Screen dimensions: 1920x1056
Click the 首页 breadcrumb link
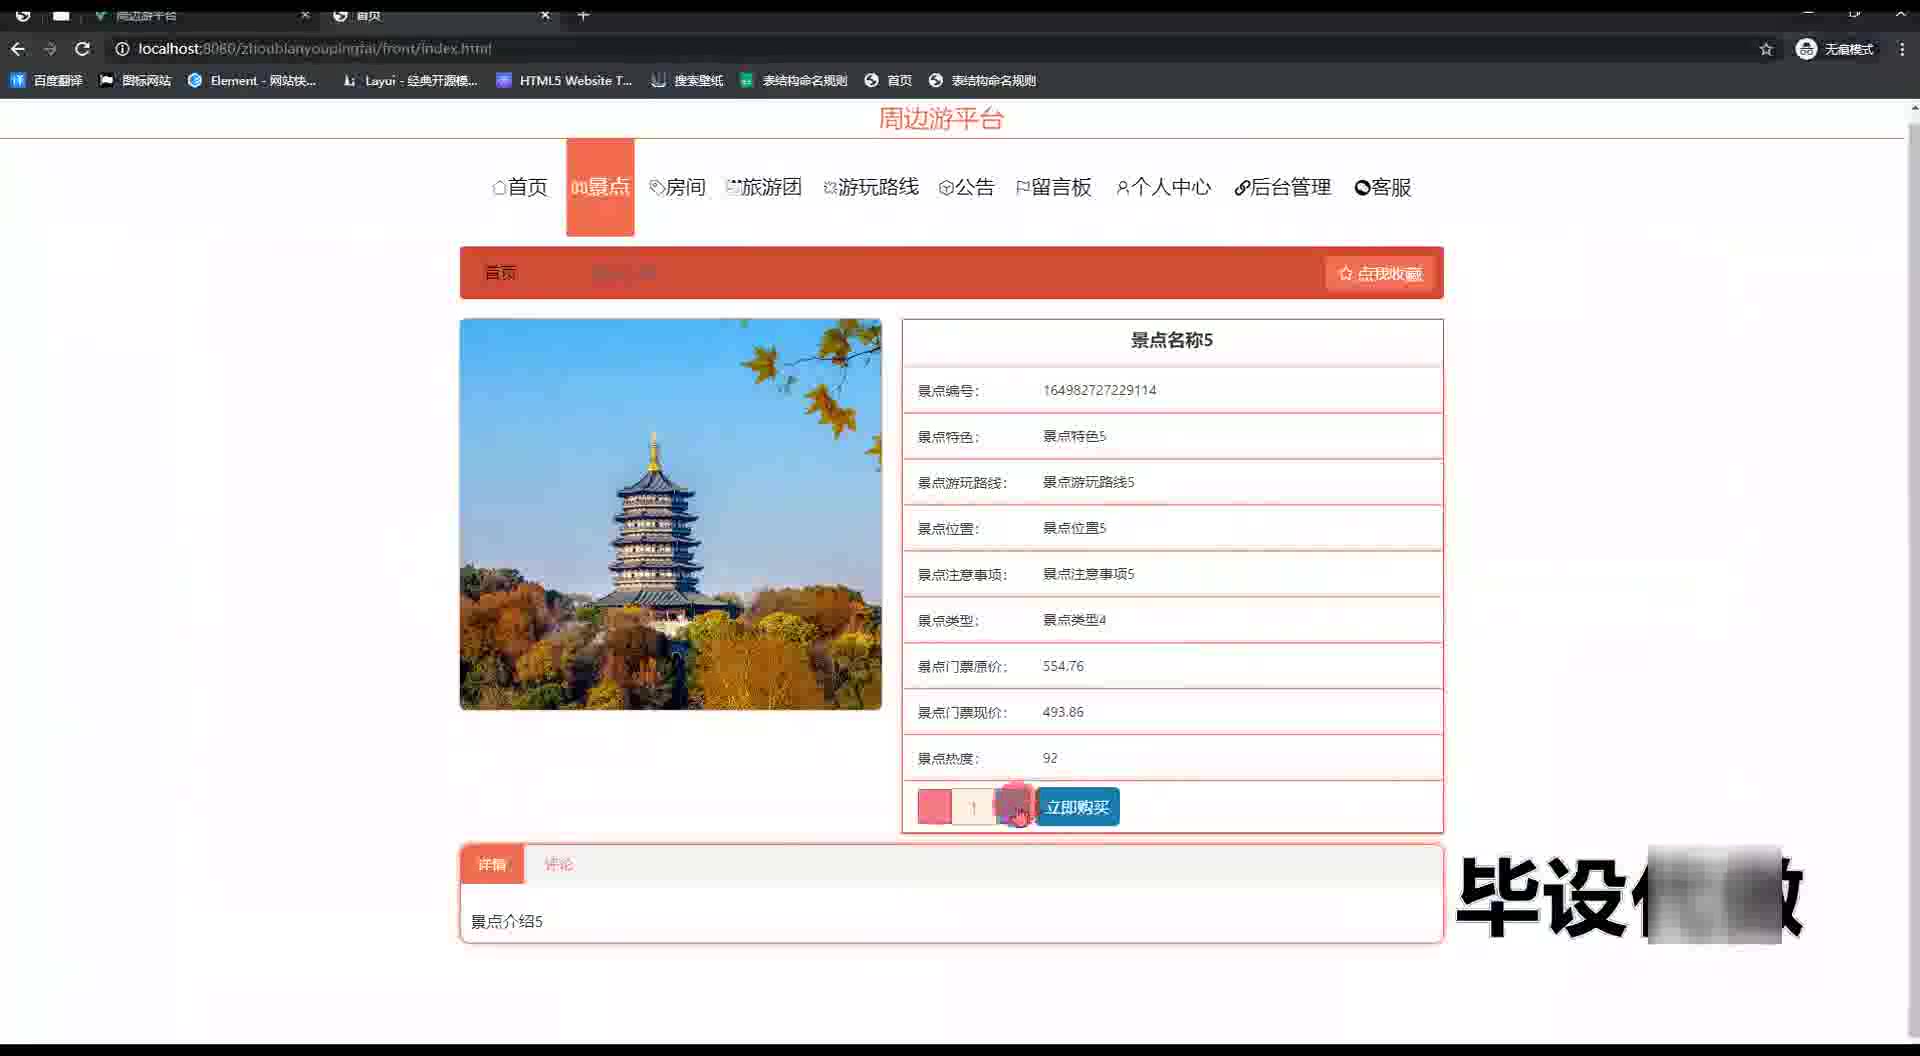point(500,273)
